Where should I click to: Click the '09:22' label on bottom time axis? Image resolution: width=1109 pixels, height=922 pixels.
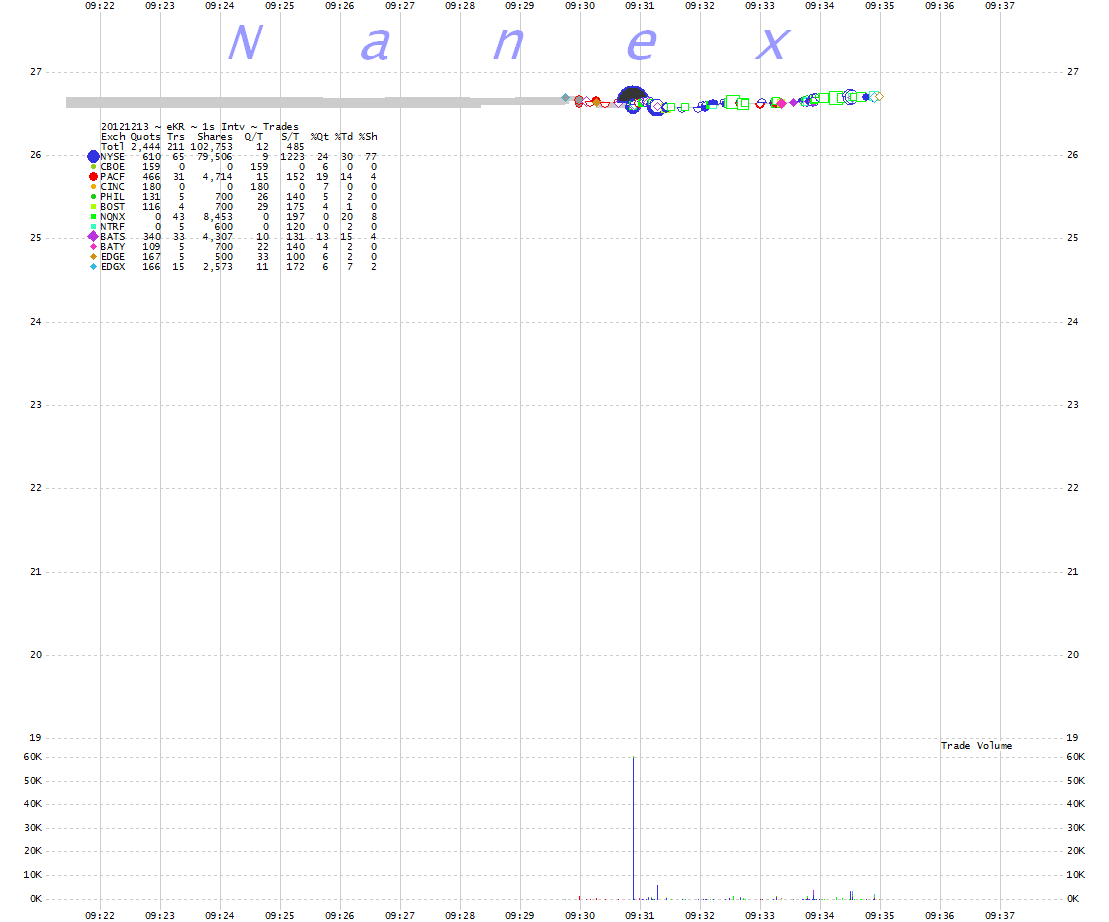pyautogui.click(x=100, y=915)
